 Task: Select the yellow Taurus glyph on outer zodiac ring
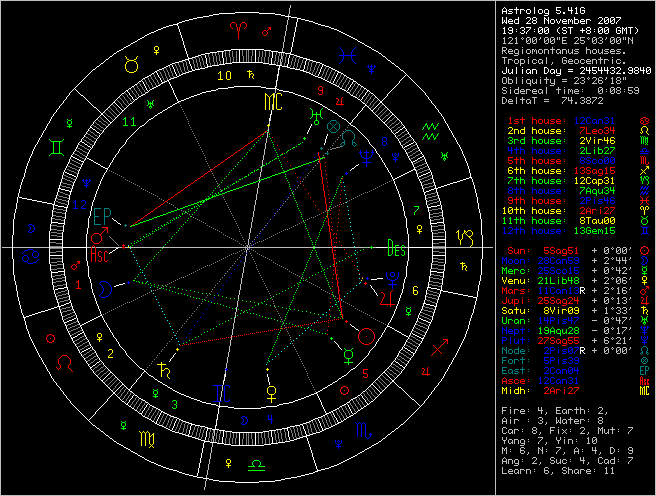[x=131, y=65]
